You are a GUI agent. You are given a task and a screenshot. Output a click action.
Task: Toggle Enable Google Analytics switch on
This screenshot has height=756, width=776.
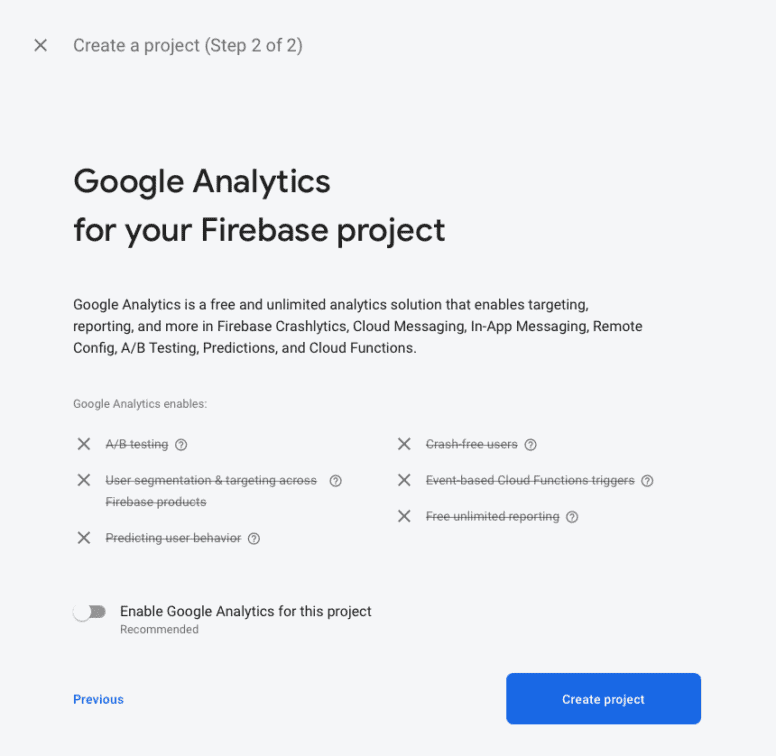[x=90, y=613]
